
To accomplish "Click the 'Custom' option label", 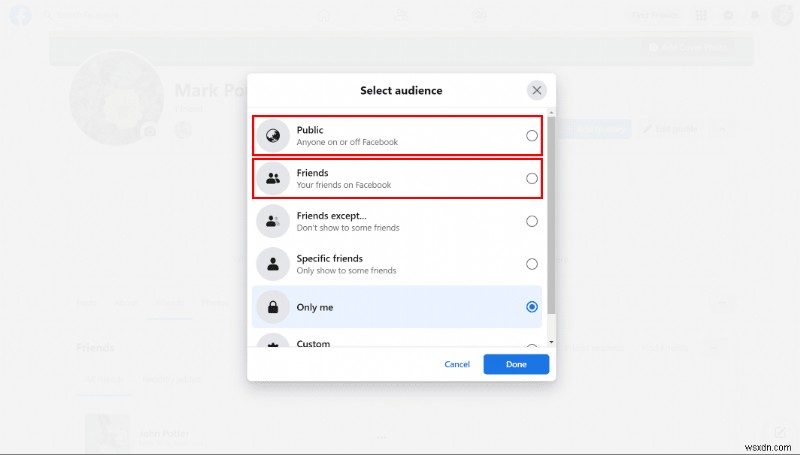I will [x=313, y=343].
